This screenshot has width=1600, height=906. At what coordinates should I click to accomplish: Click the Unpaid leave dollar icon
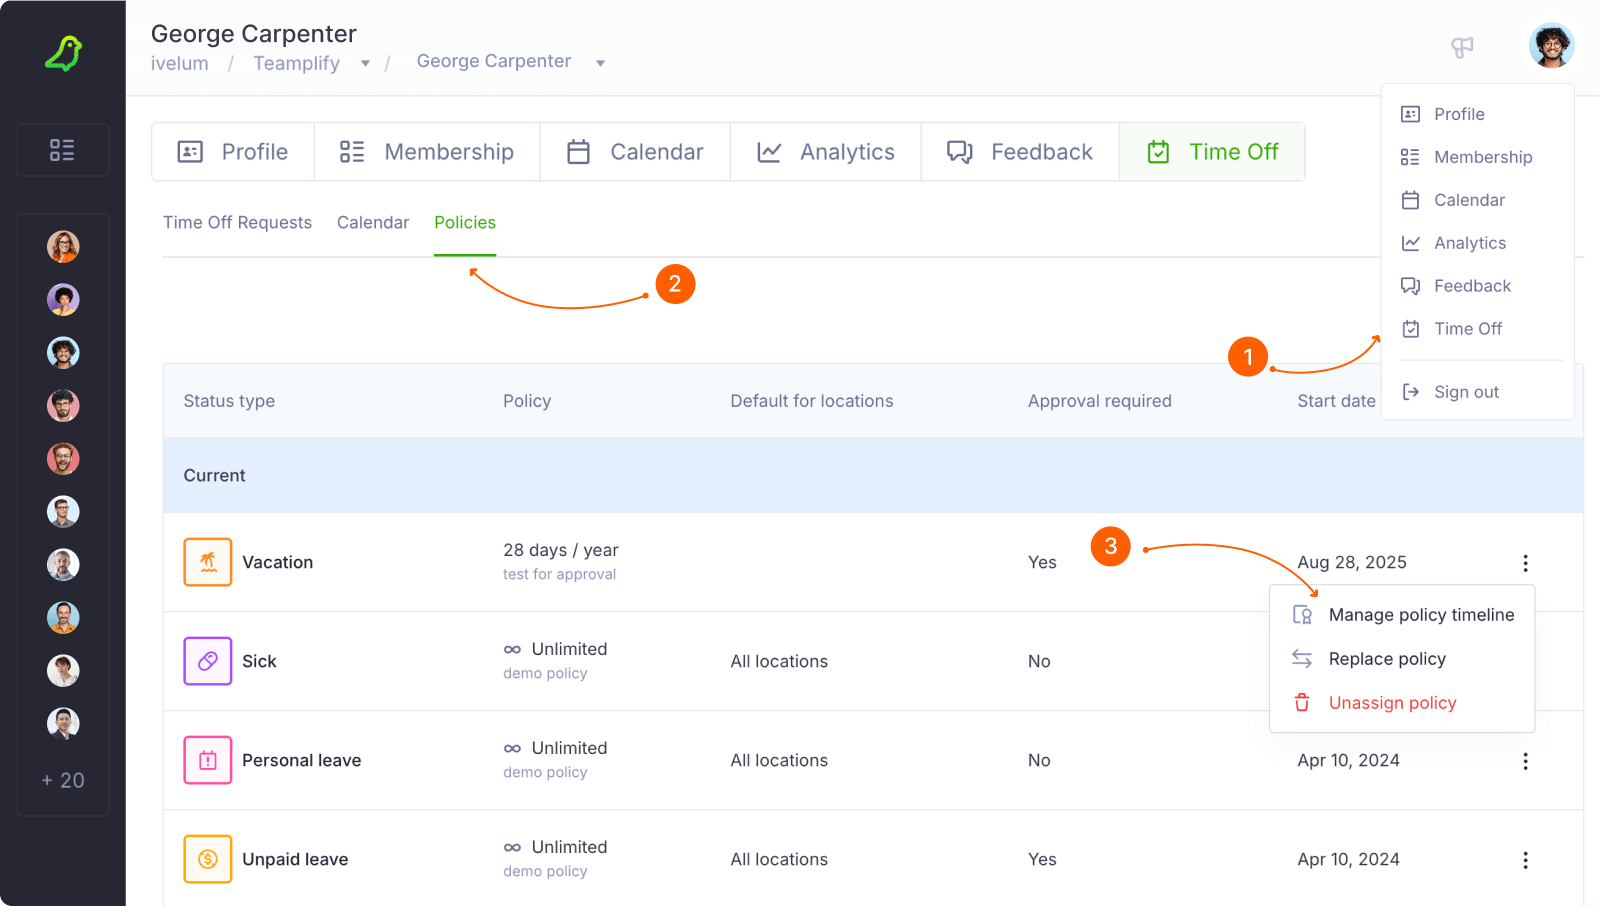pyautogui.click(x=208, y=859)
